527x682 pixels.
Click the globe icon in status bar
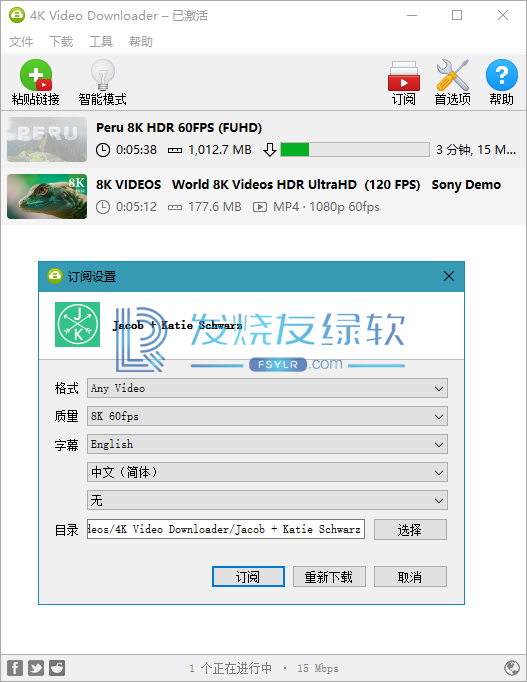(x=512, y=668)
